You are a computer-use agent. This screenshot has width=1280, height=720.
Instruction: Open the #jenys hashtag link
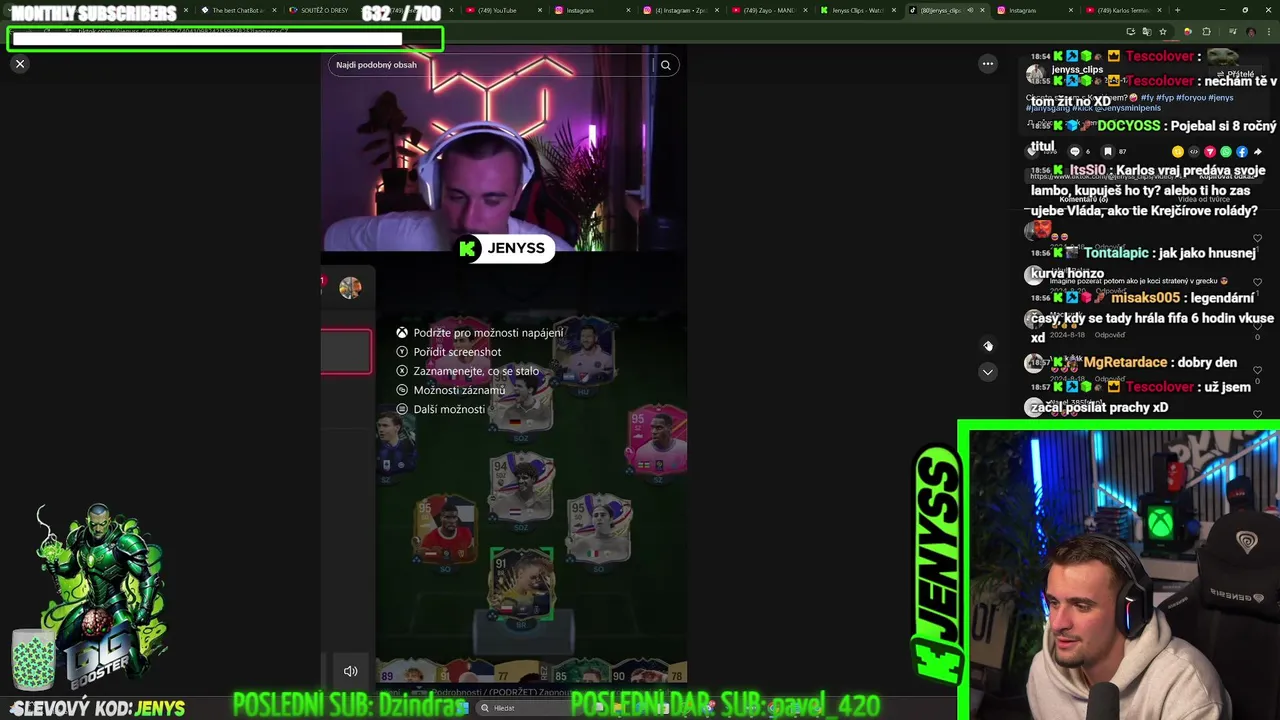[1221, 98]
